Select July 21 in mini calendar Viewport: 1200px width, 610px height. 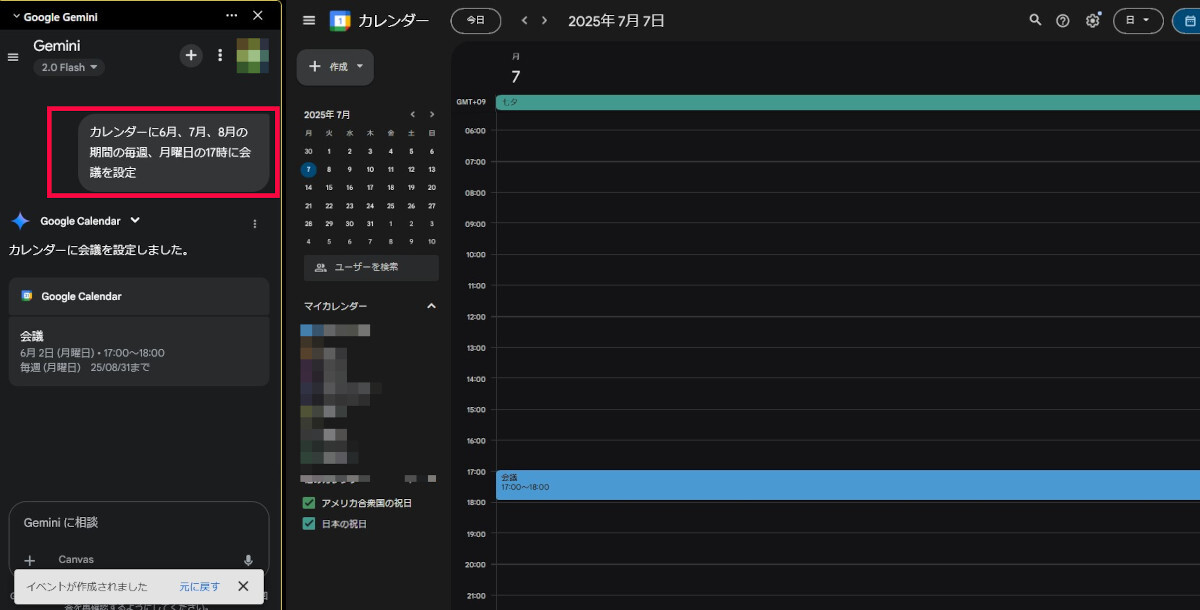pos(308,205)
